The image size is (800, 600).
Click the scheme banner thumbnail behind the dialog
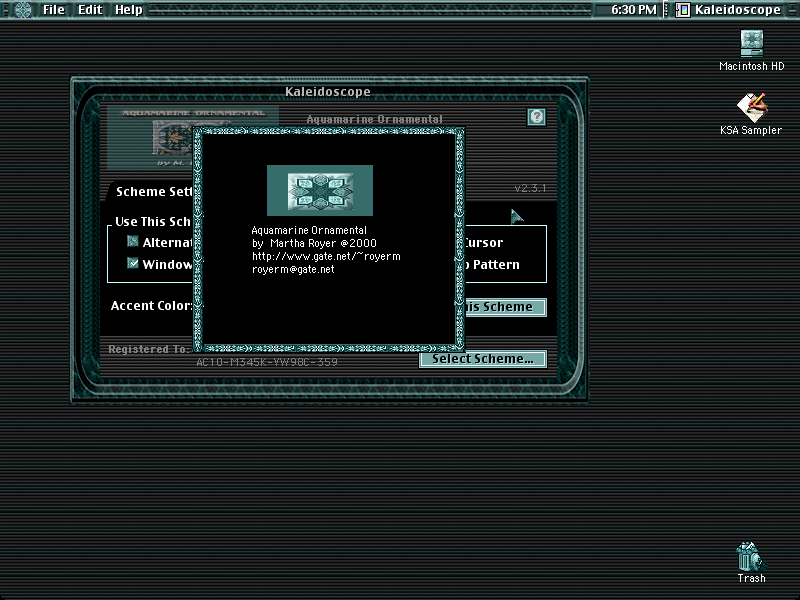click(x=151, y=138)
